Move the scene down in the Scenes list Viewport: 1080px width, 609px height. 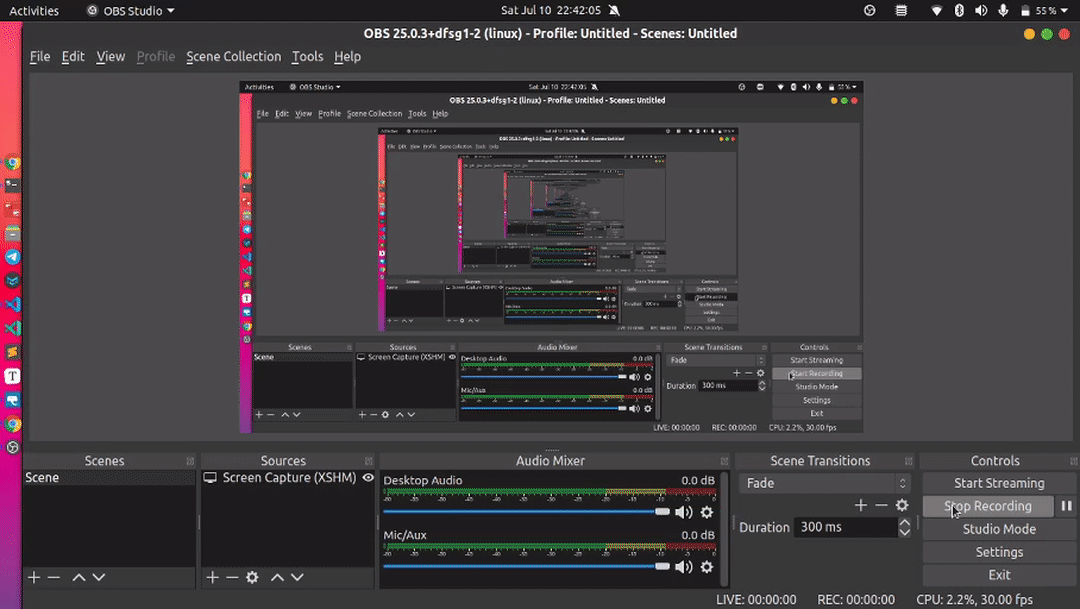click(98, 577)
